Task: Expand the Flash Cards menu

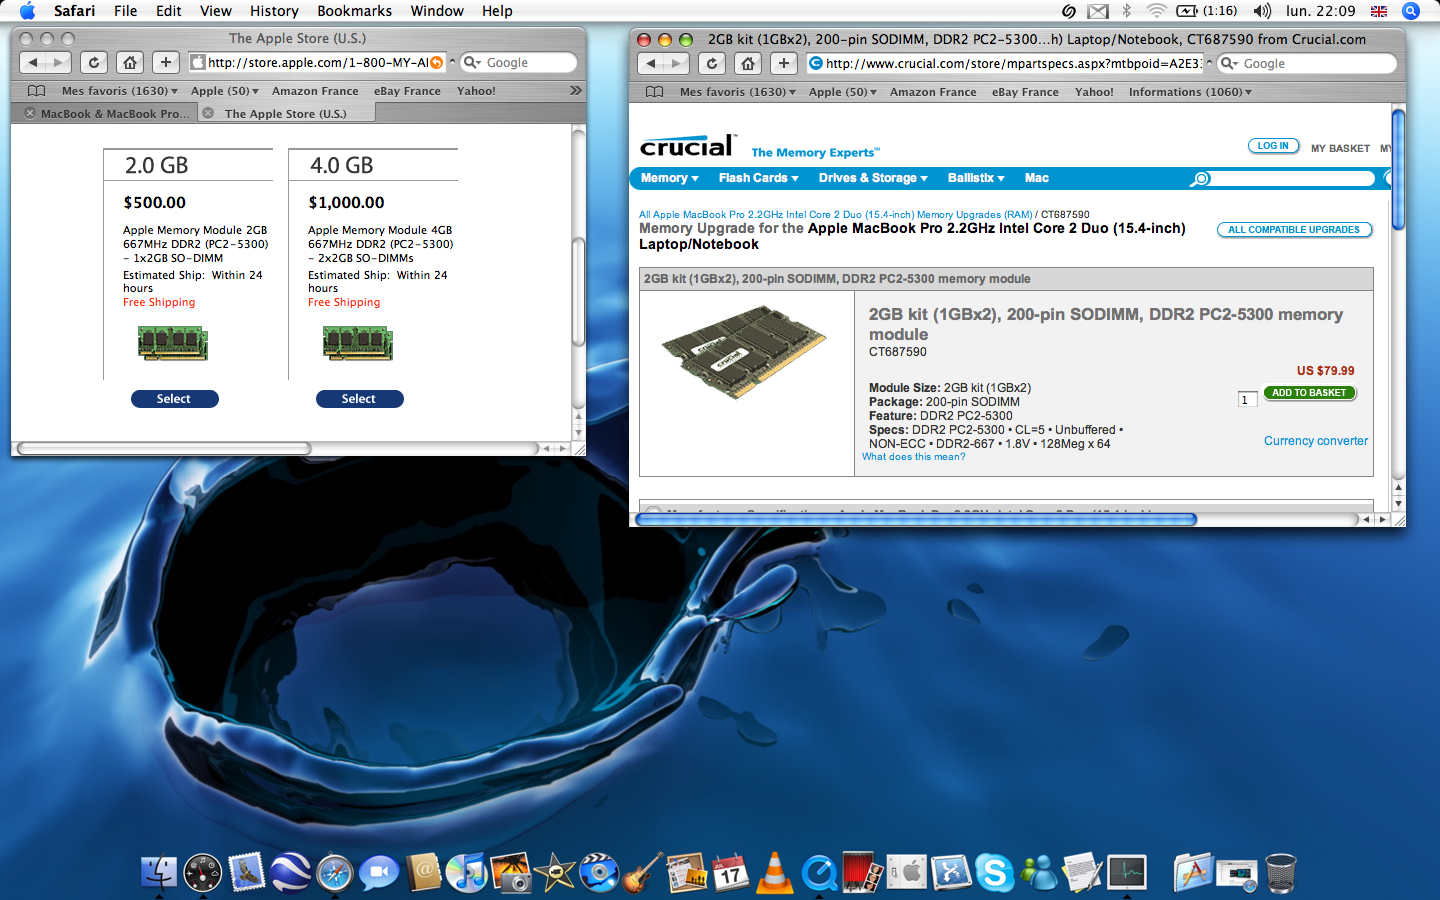Action: (758, 178)
